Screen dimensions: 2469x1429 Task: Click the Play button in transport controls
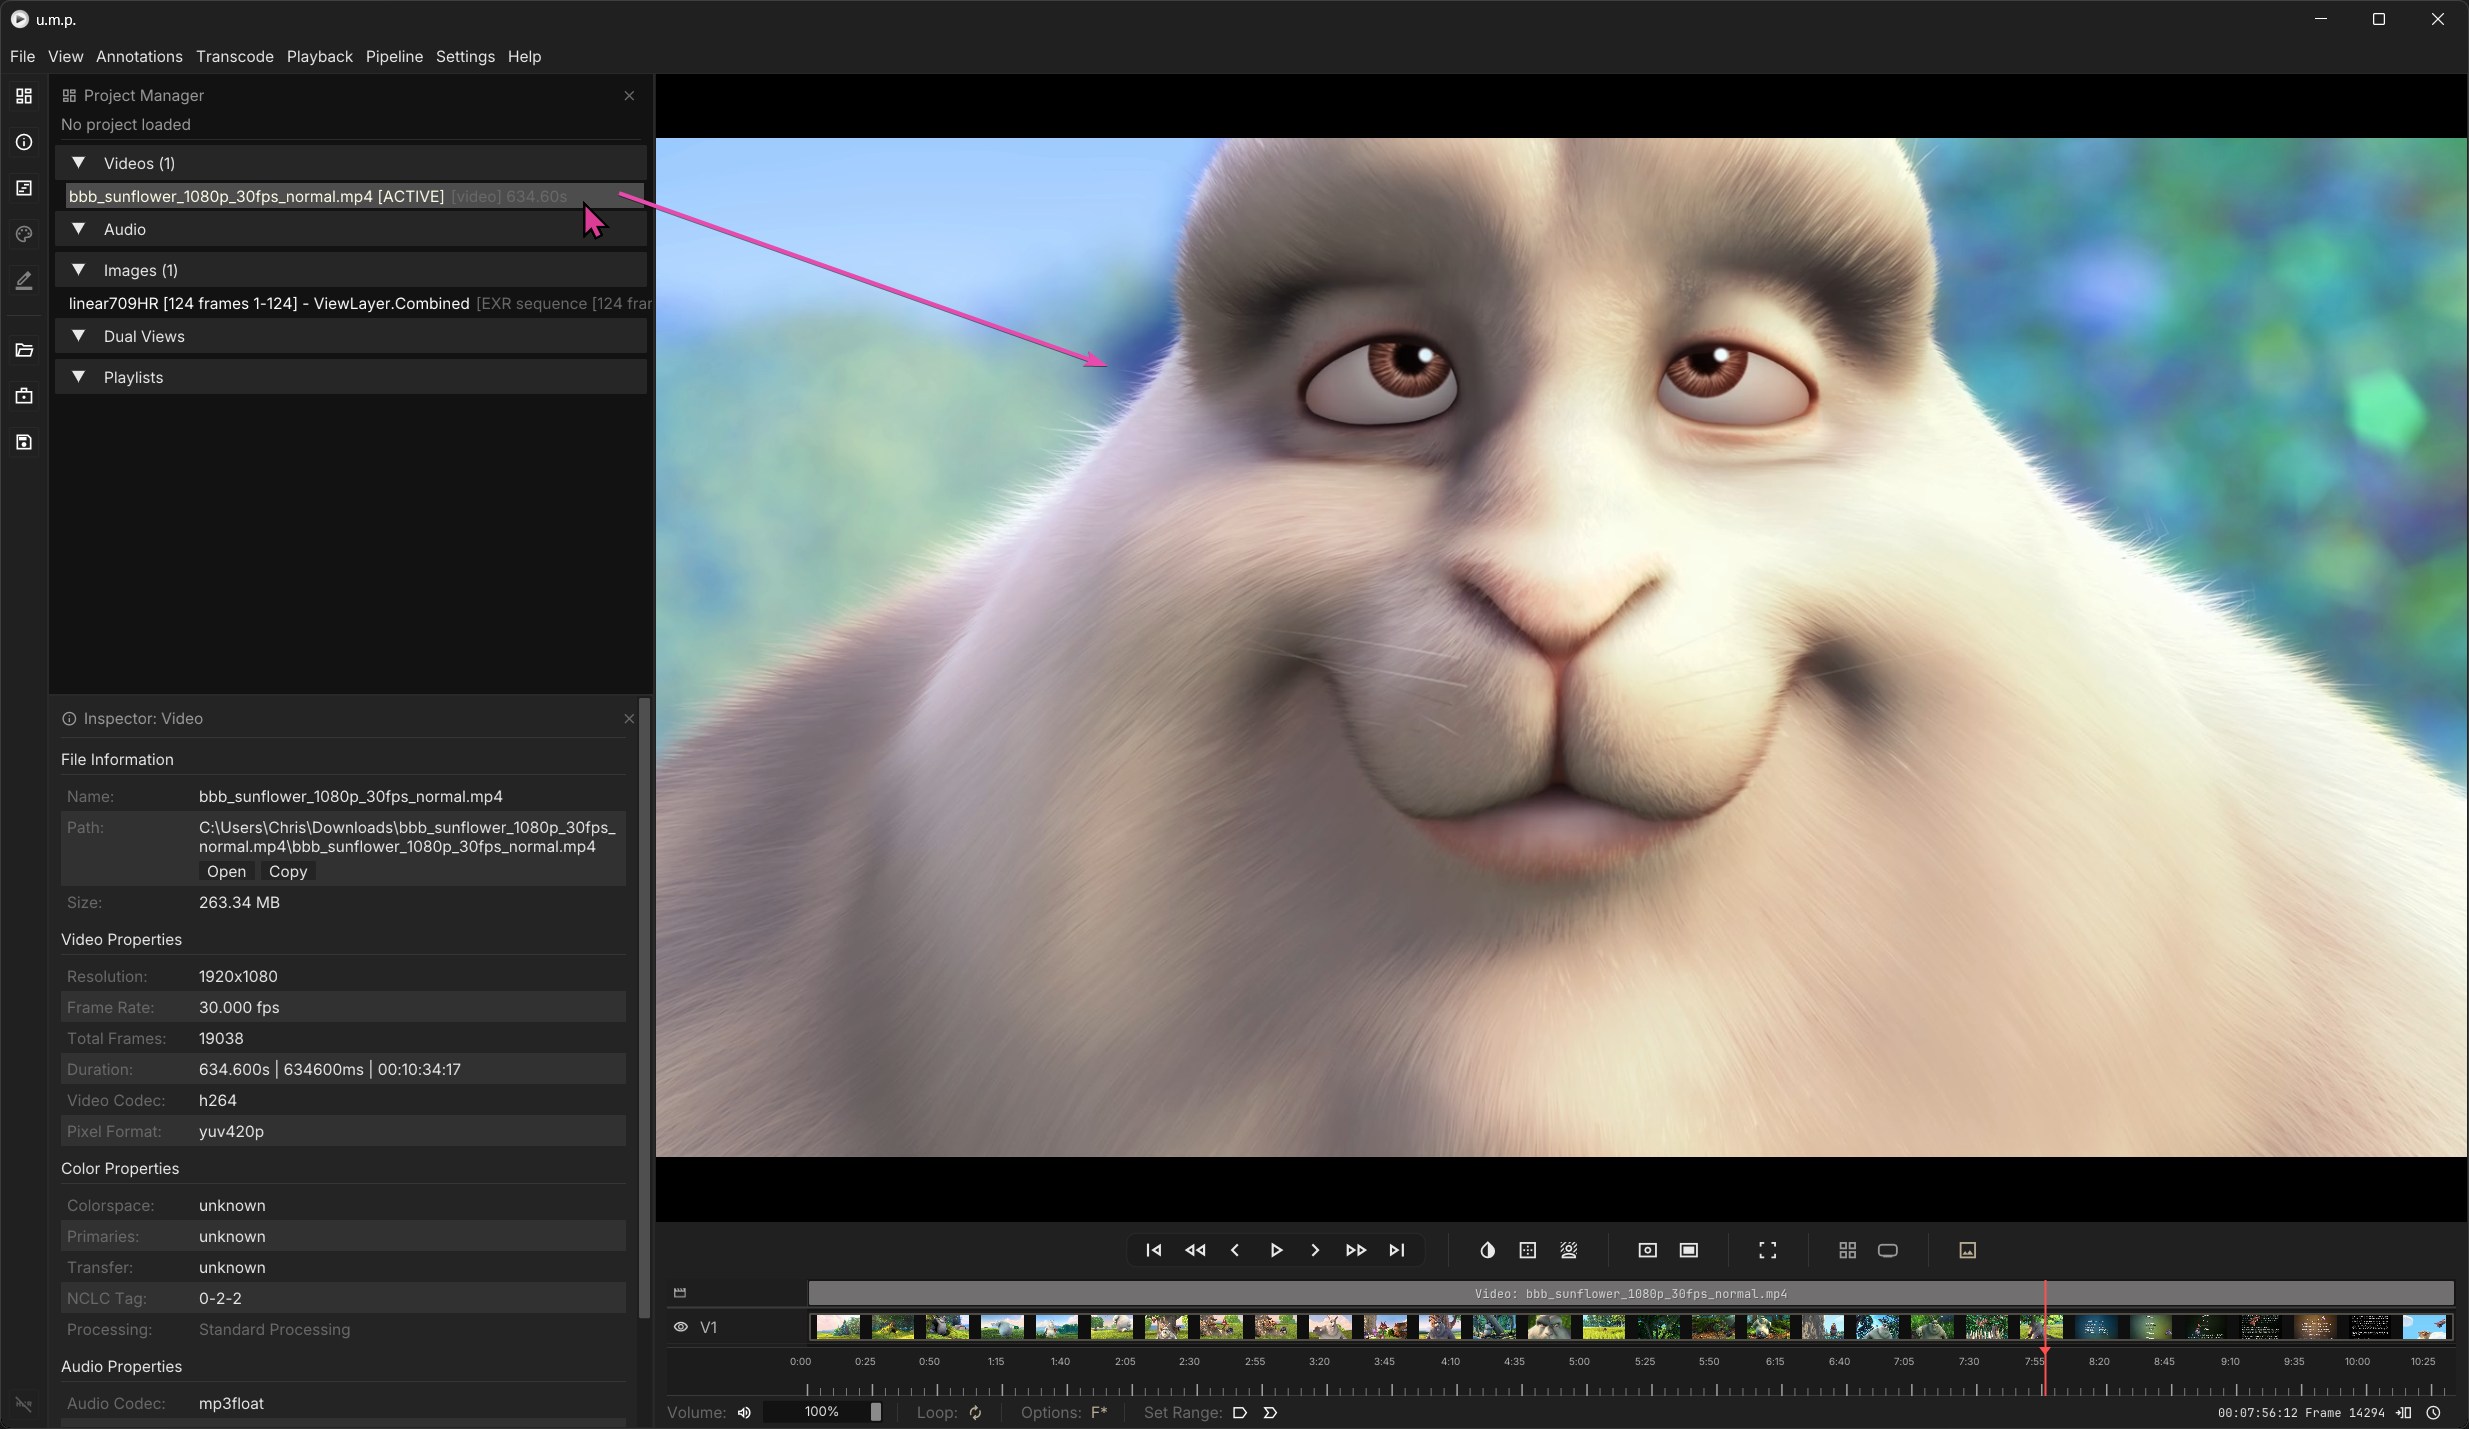1276,1250
